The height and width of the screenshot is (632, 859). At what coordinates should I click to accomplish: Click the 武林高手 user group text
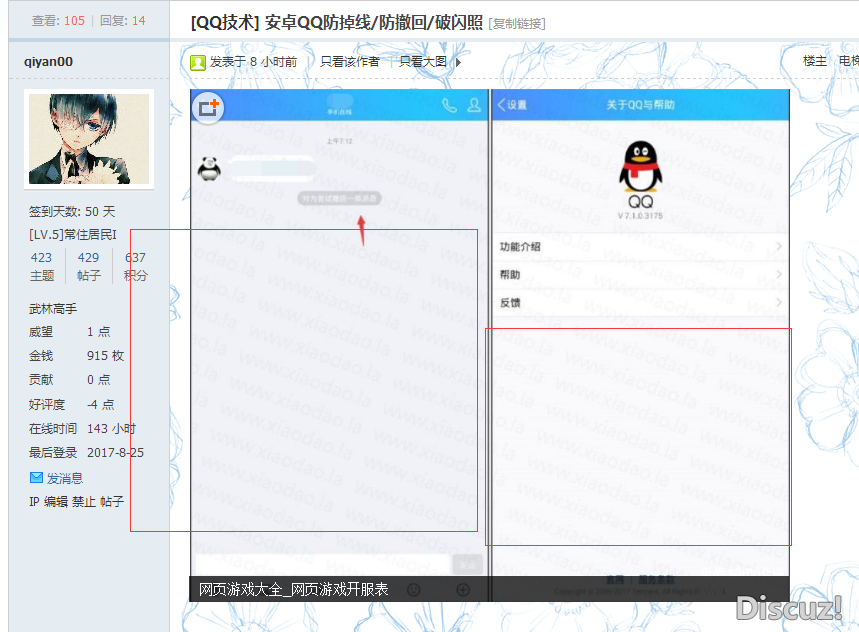[53, 309]
